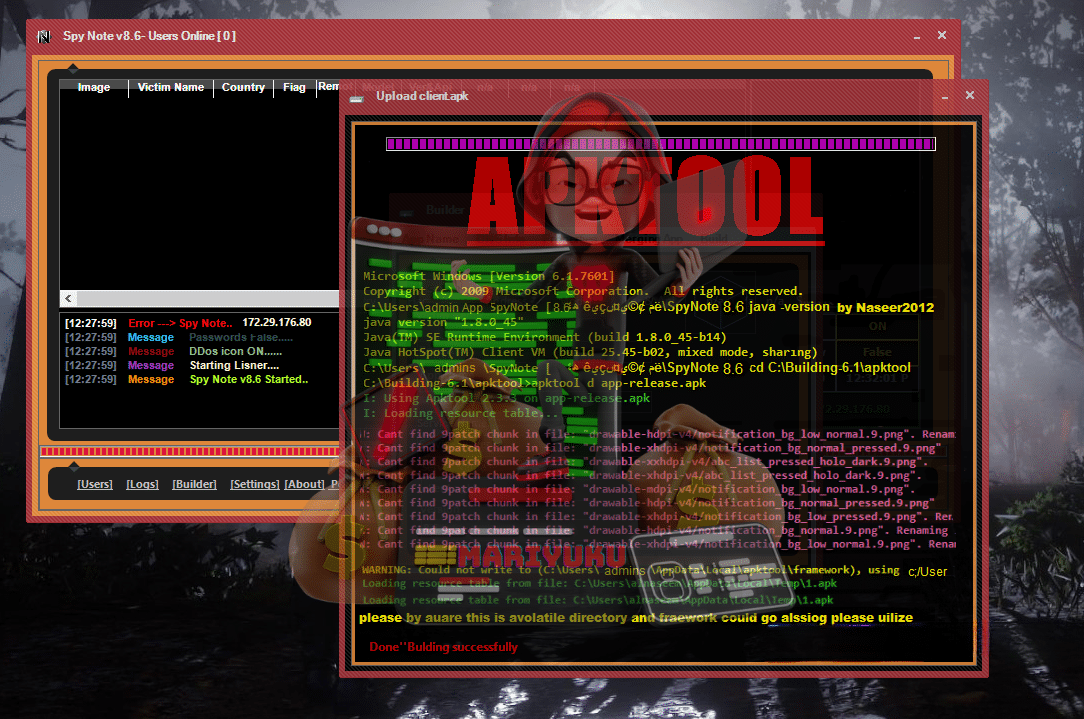Select the Victim Name column header
The width and height of the screenshot is (1084, 719).
(170, 88)
